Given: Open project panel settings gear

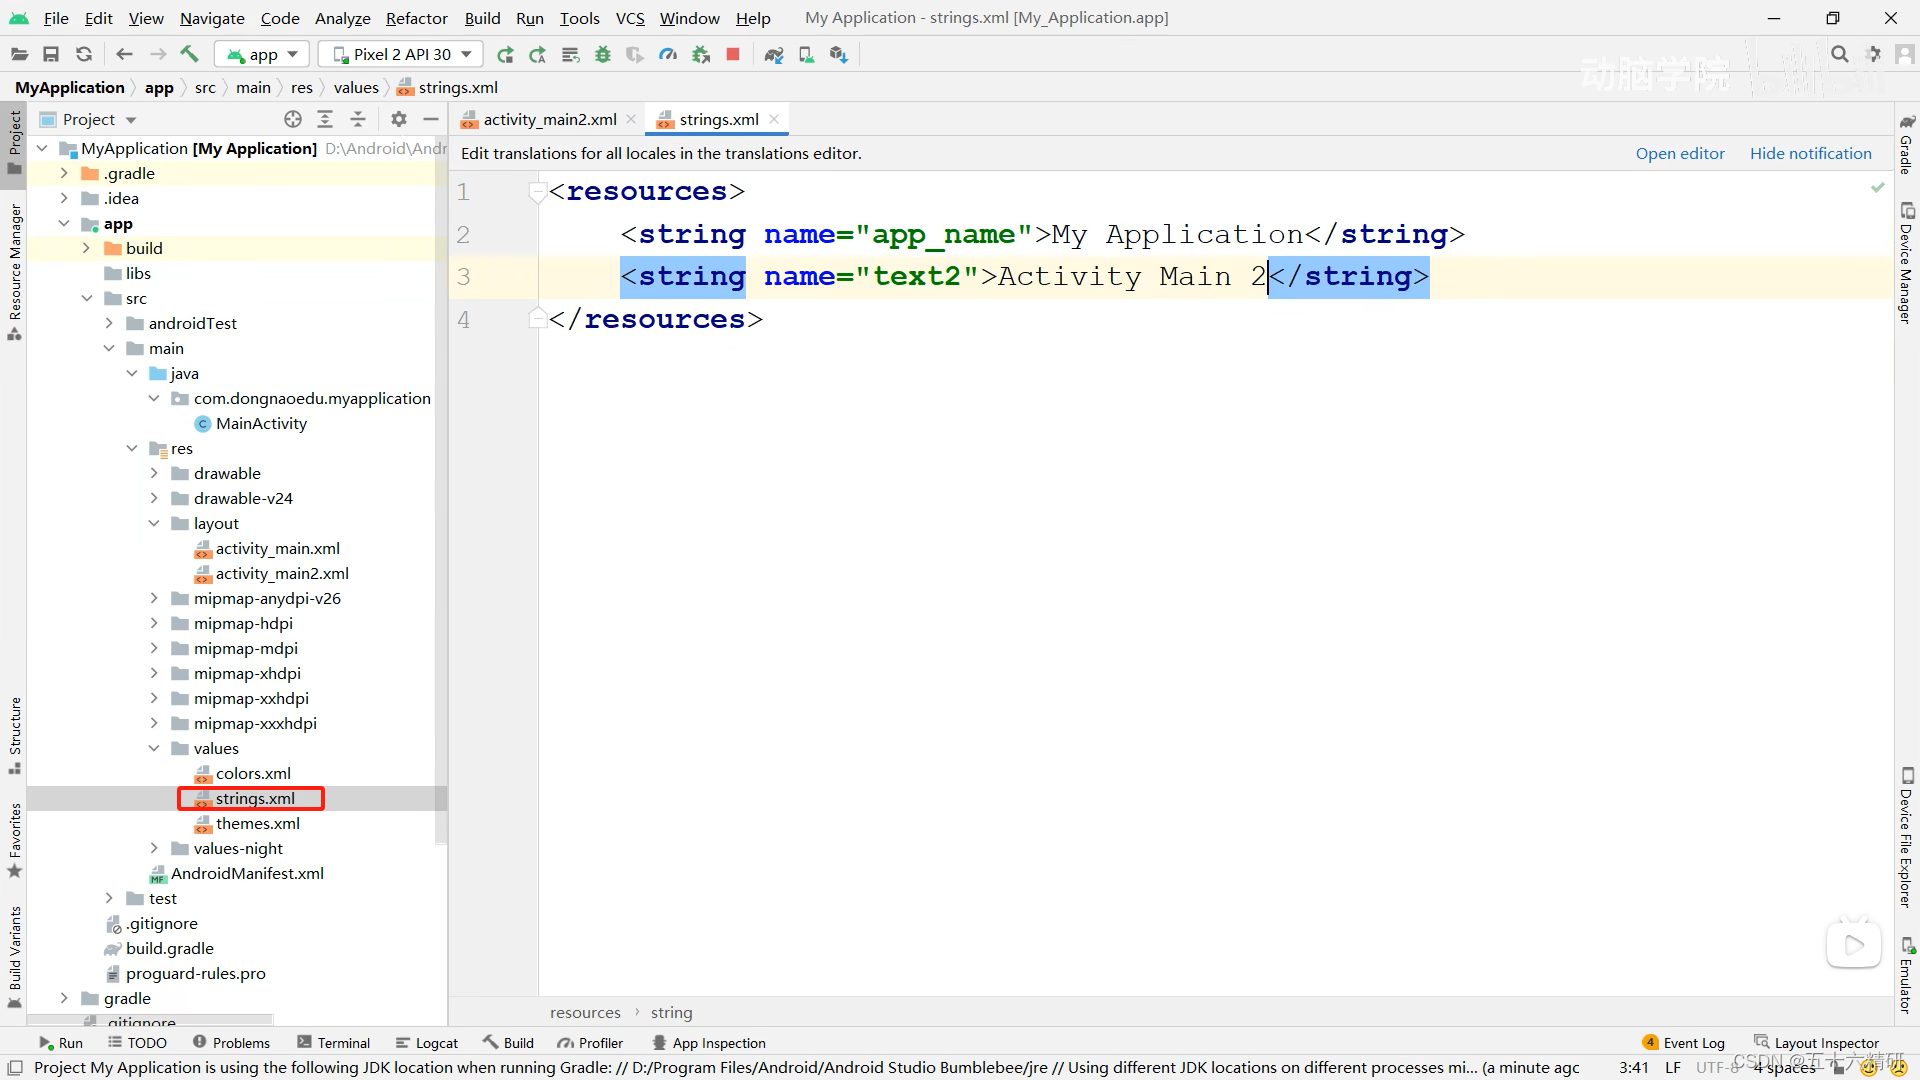Looking at the screenshot, I should (398, 119).
